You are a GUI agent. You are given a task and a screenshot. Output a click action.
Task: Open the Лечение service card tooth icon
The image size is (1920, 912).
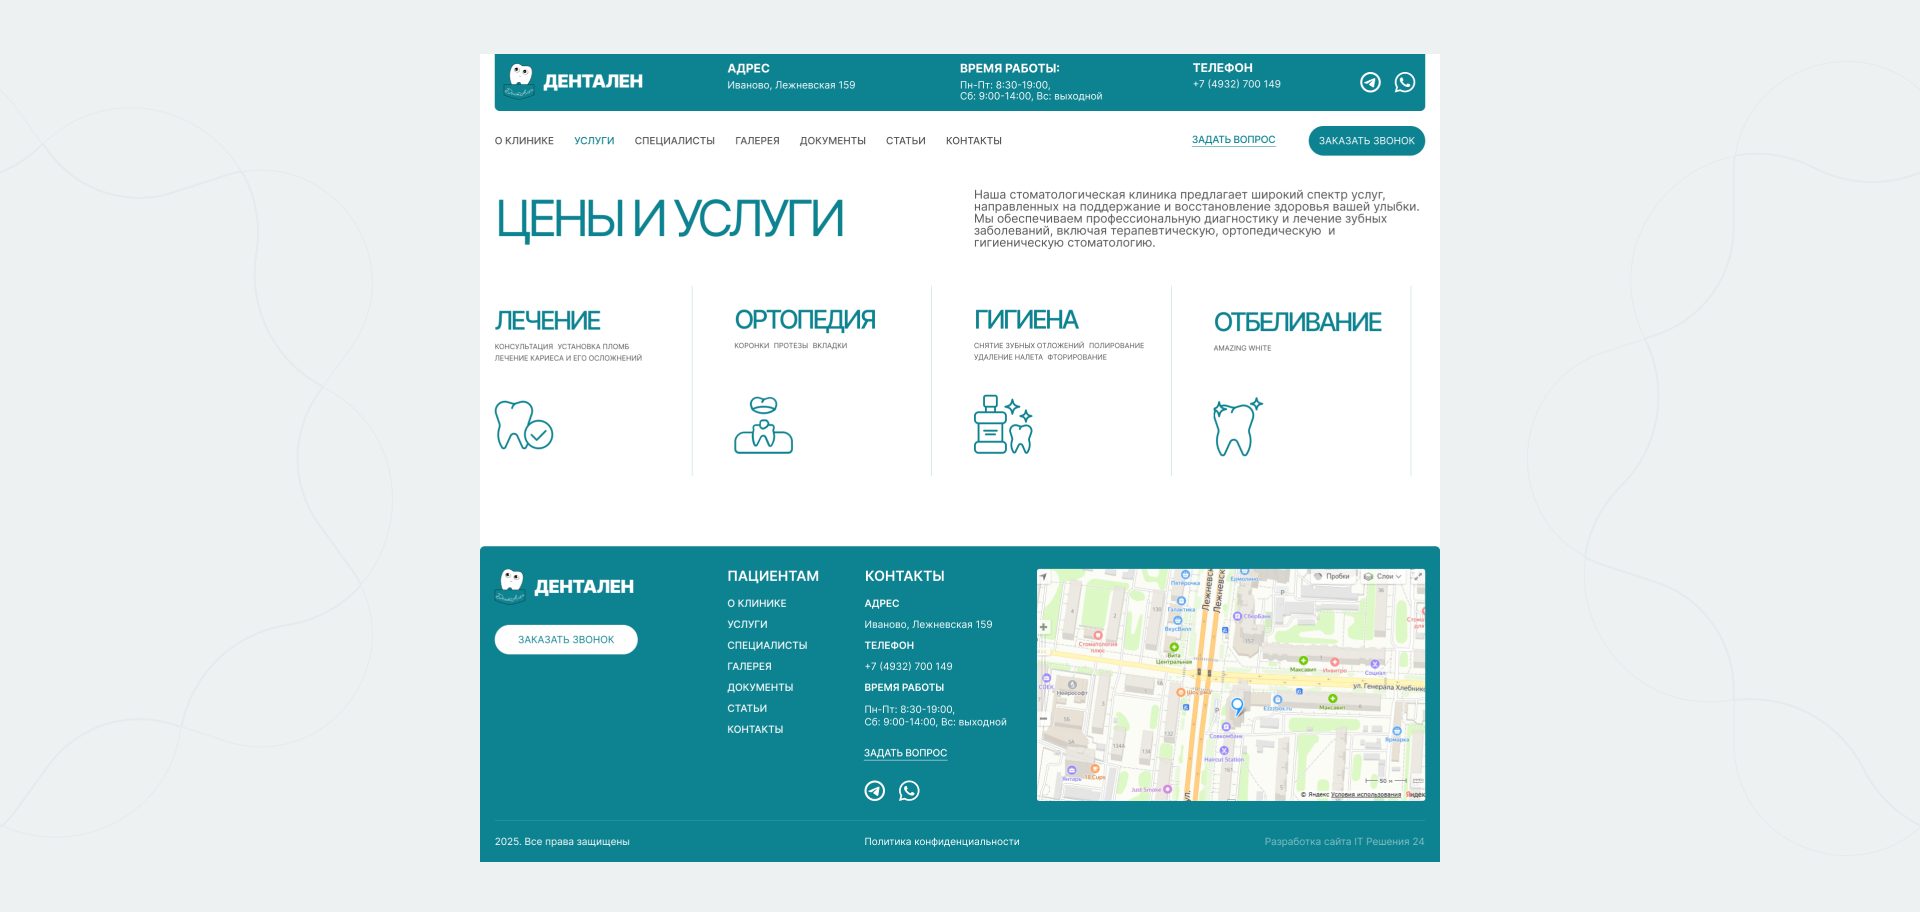(523, 425)
